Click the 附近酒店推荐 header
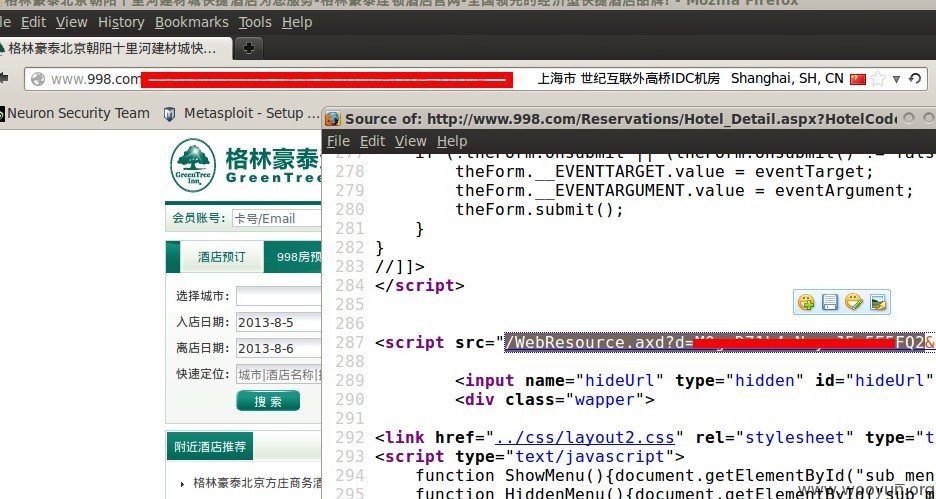 210,446
